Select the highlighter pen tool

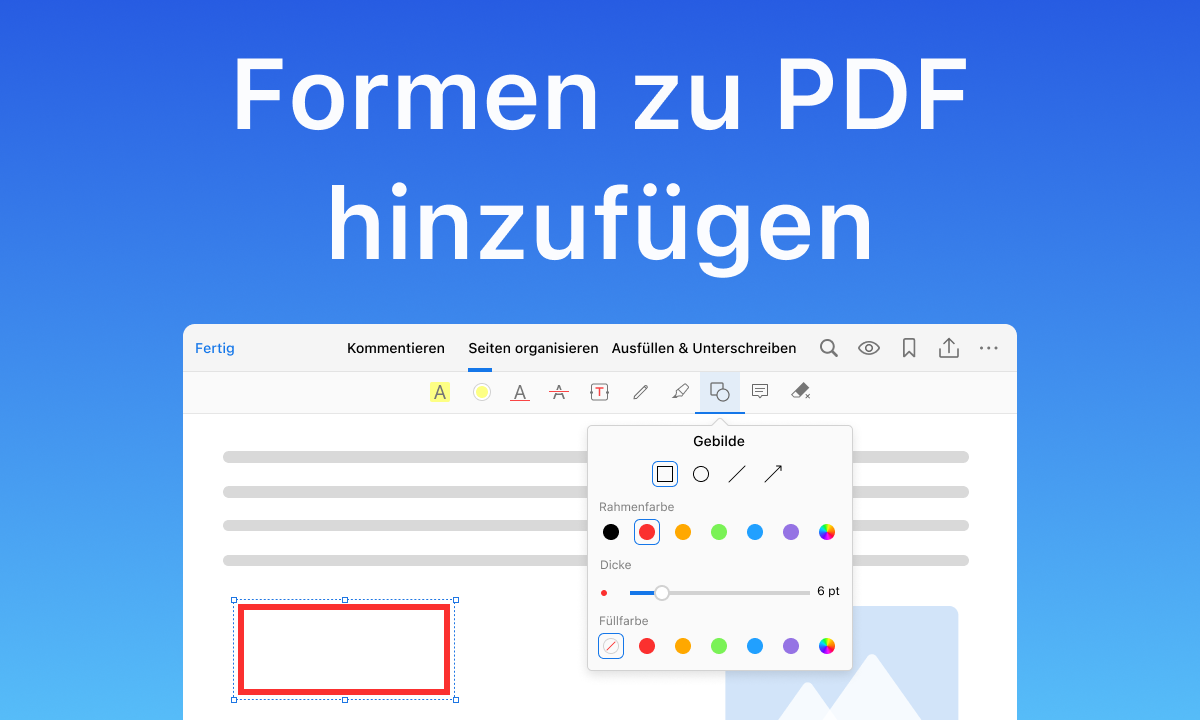click(x=680, y=391)
